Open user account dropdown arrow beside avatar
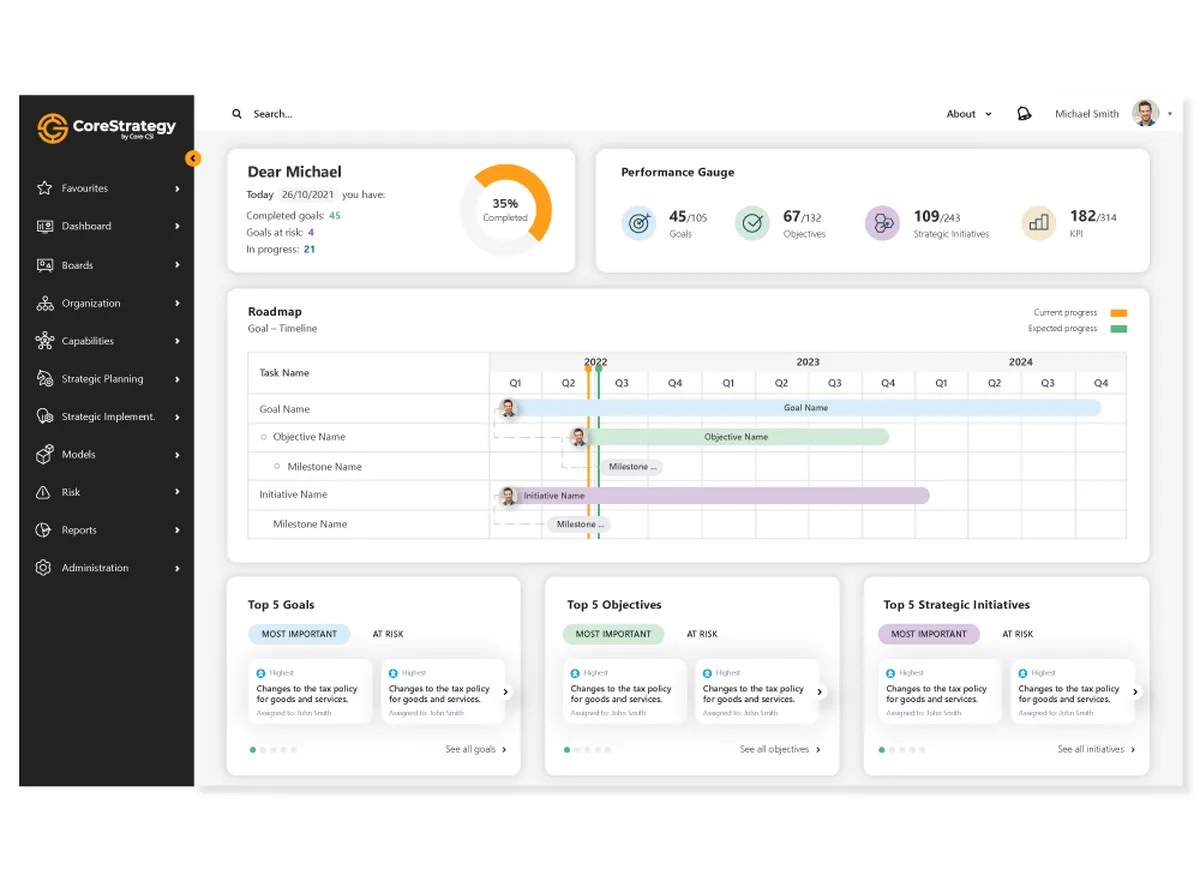1200x881 pixels. (x=1170, y=114)
